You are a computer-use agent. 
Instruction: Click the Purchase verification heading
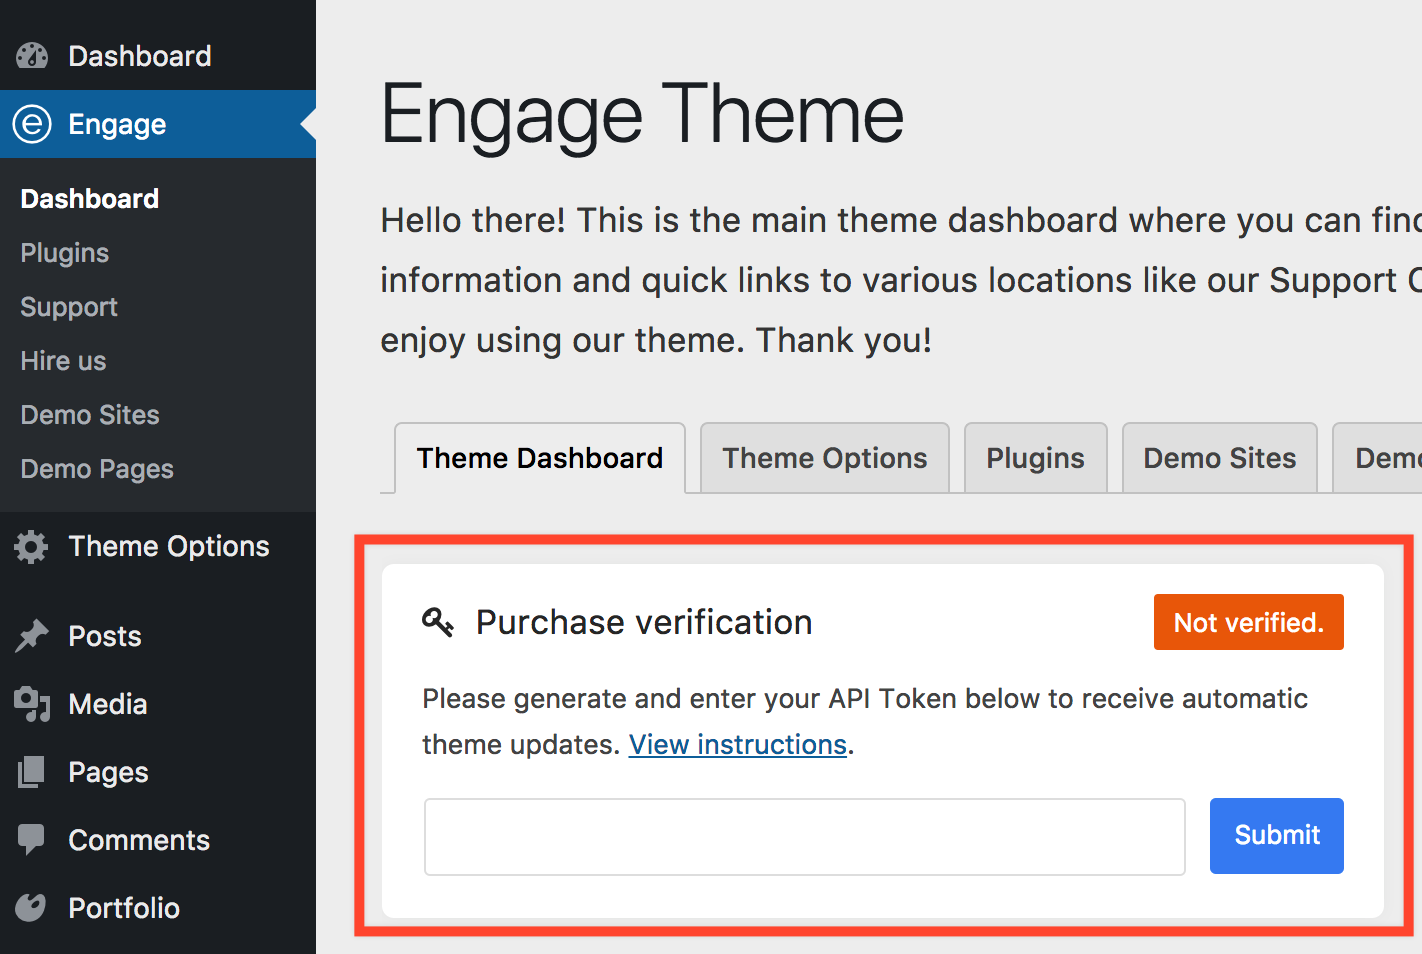pos(644,622)
